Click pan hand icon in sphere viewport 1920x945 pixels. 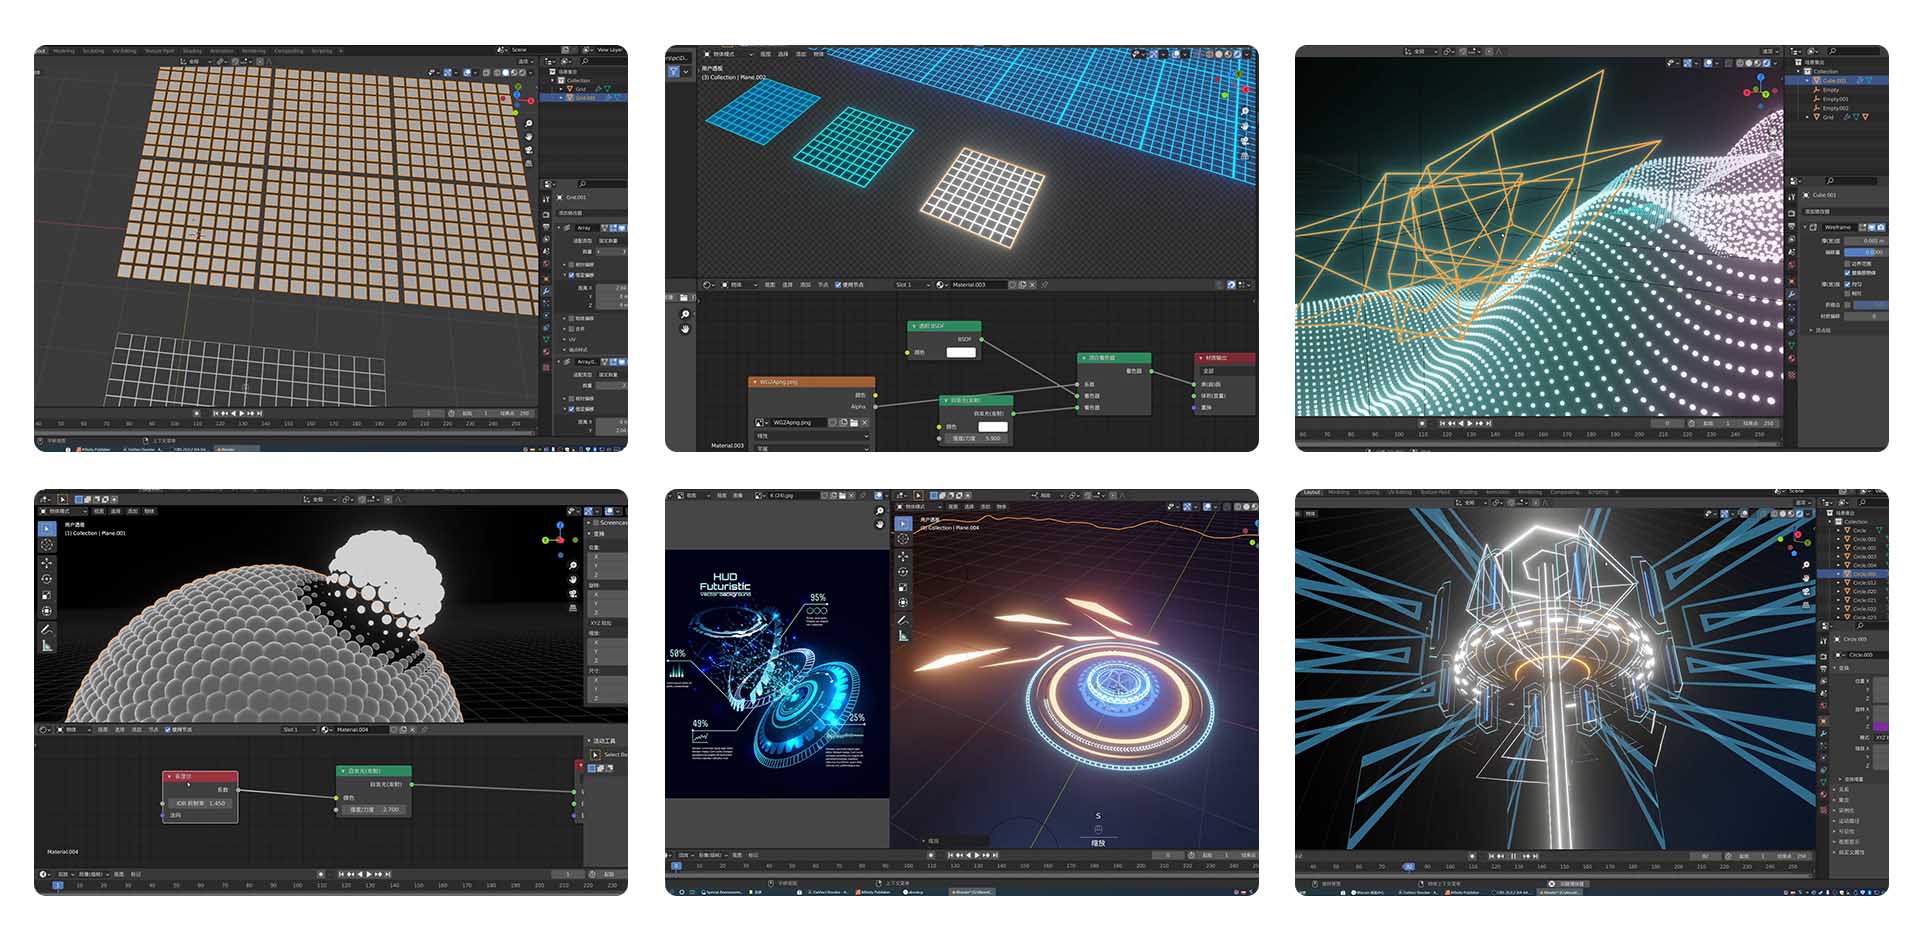coord(573,579)
